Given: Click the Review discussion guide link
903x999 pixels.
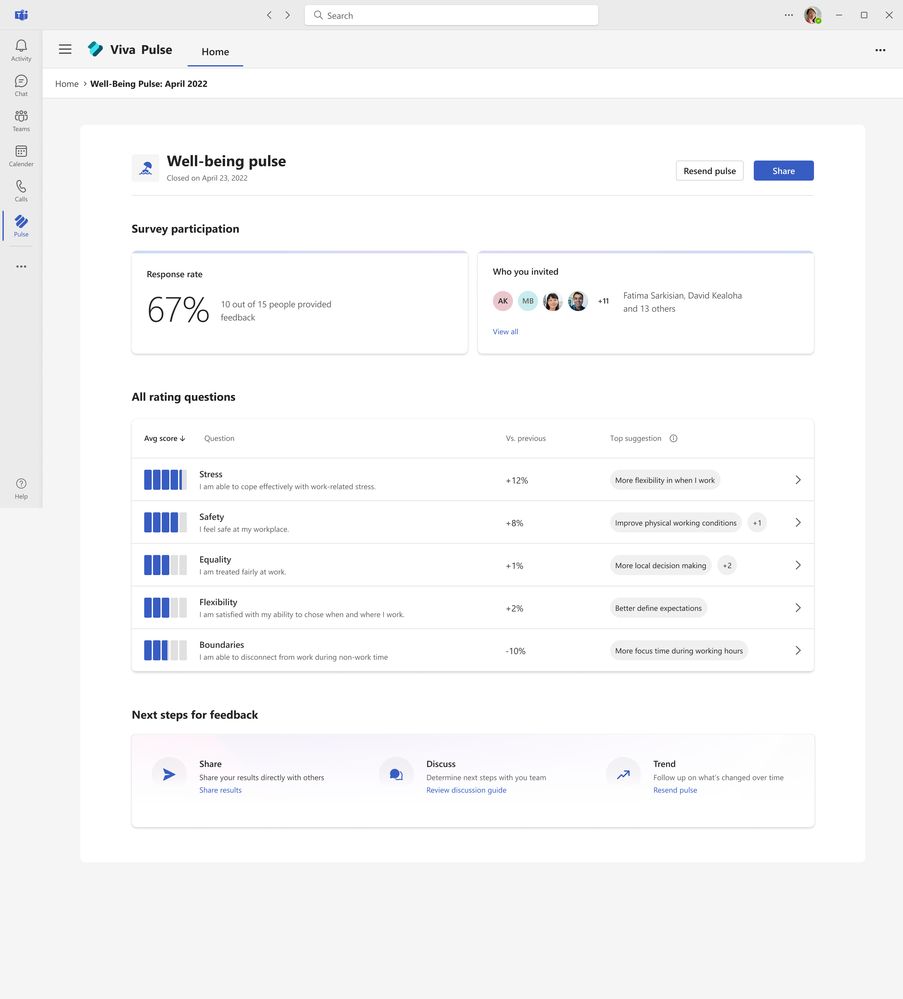Looking at the screenshot, I should pos(466,790).
